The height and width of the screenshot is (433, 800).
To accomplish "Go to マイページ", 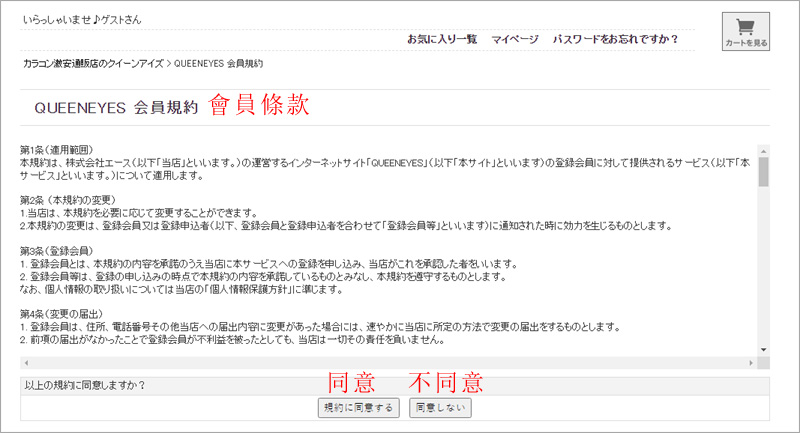I will pos(514,39).
